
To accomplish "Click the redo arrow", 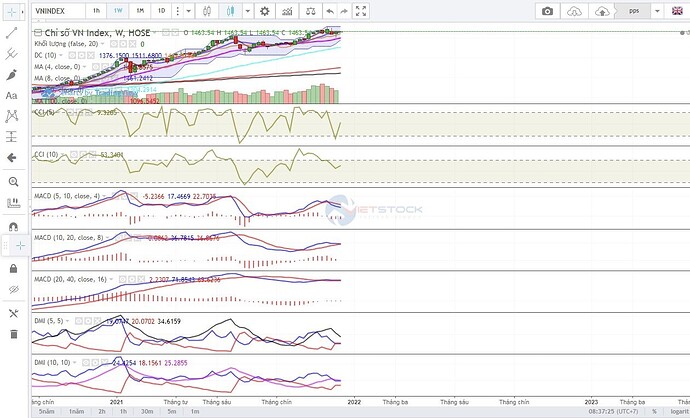I will click(344, 11).
